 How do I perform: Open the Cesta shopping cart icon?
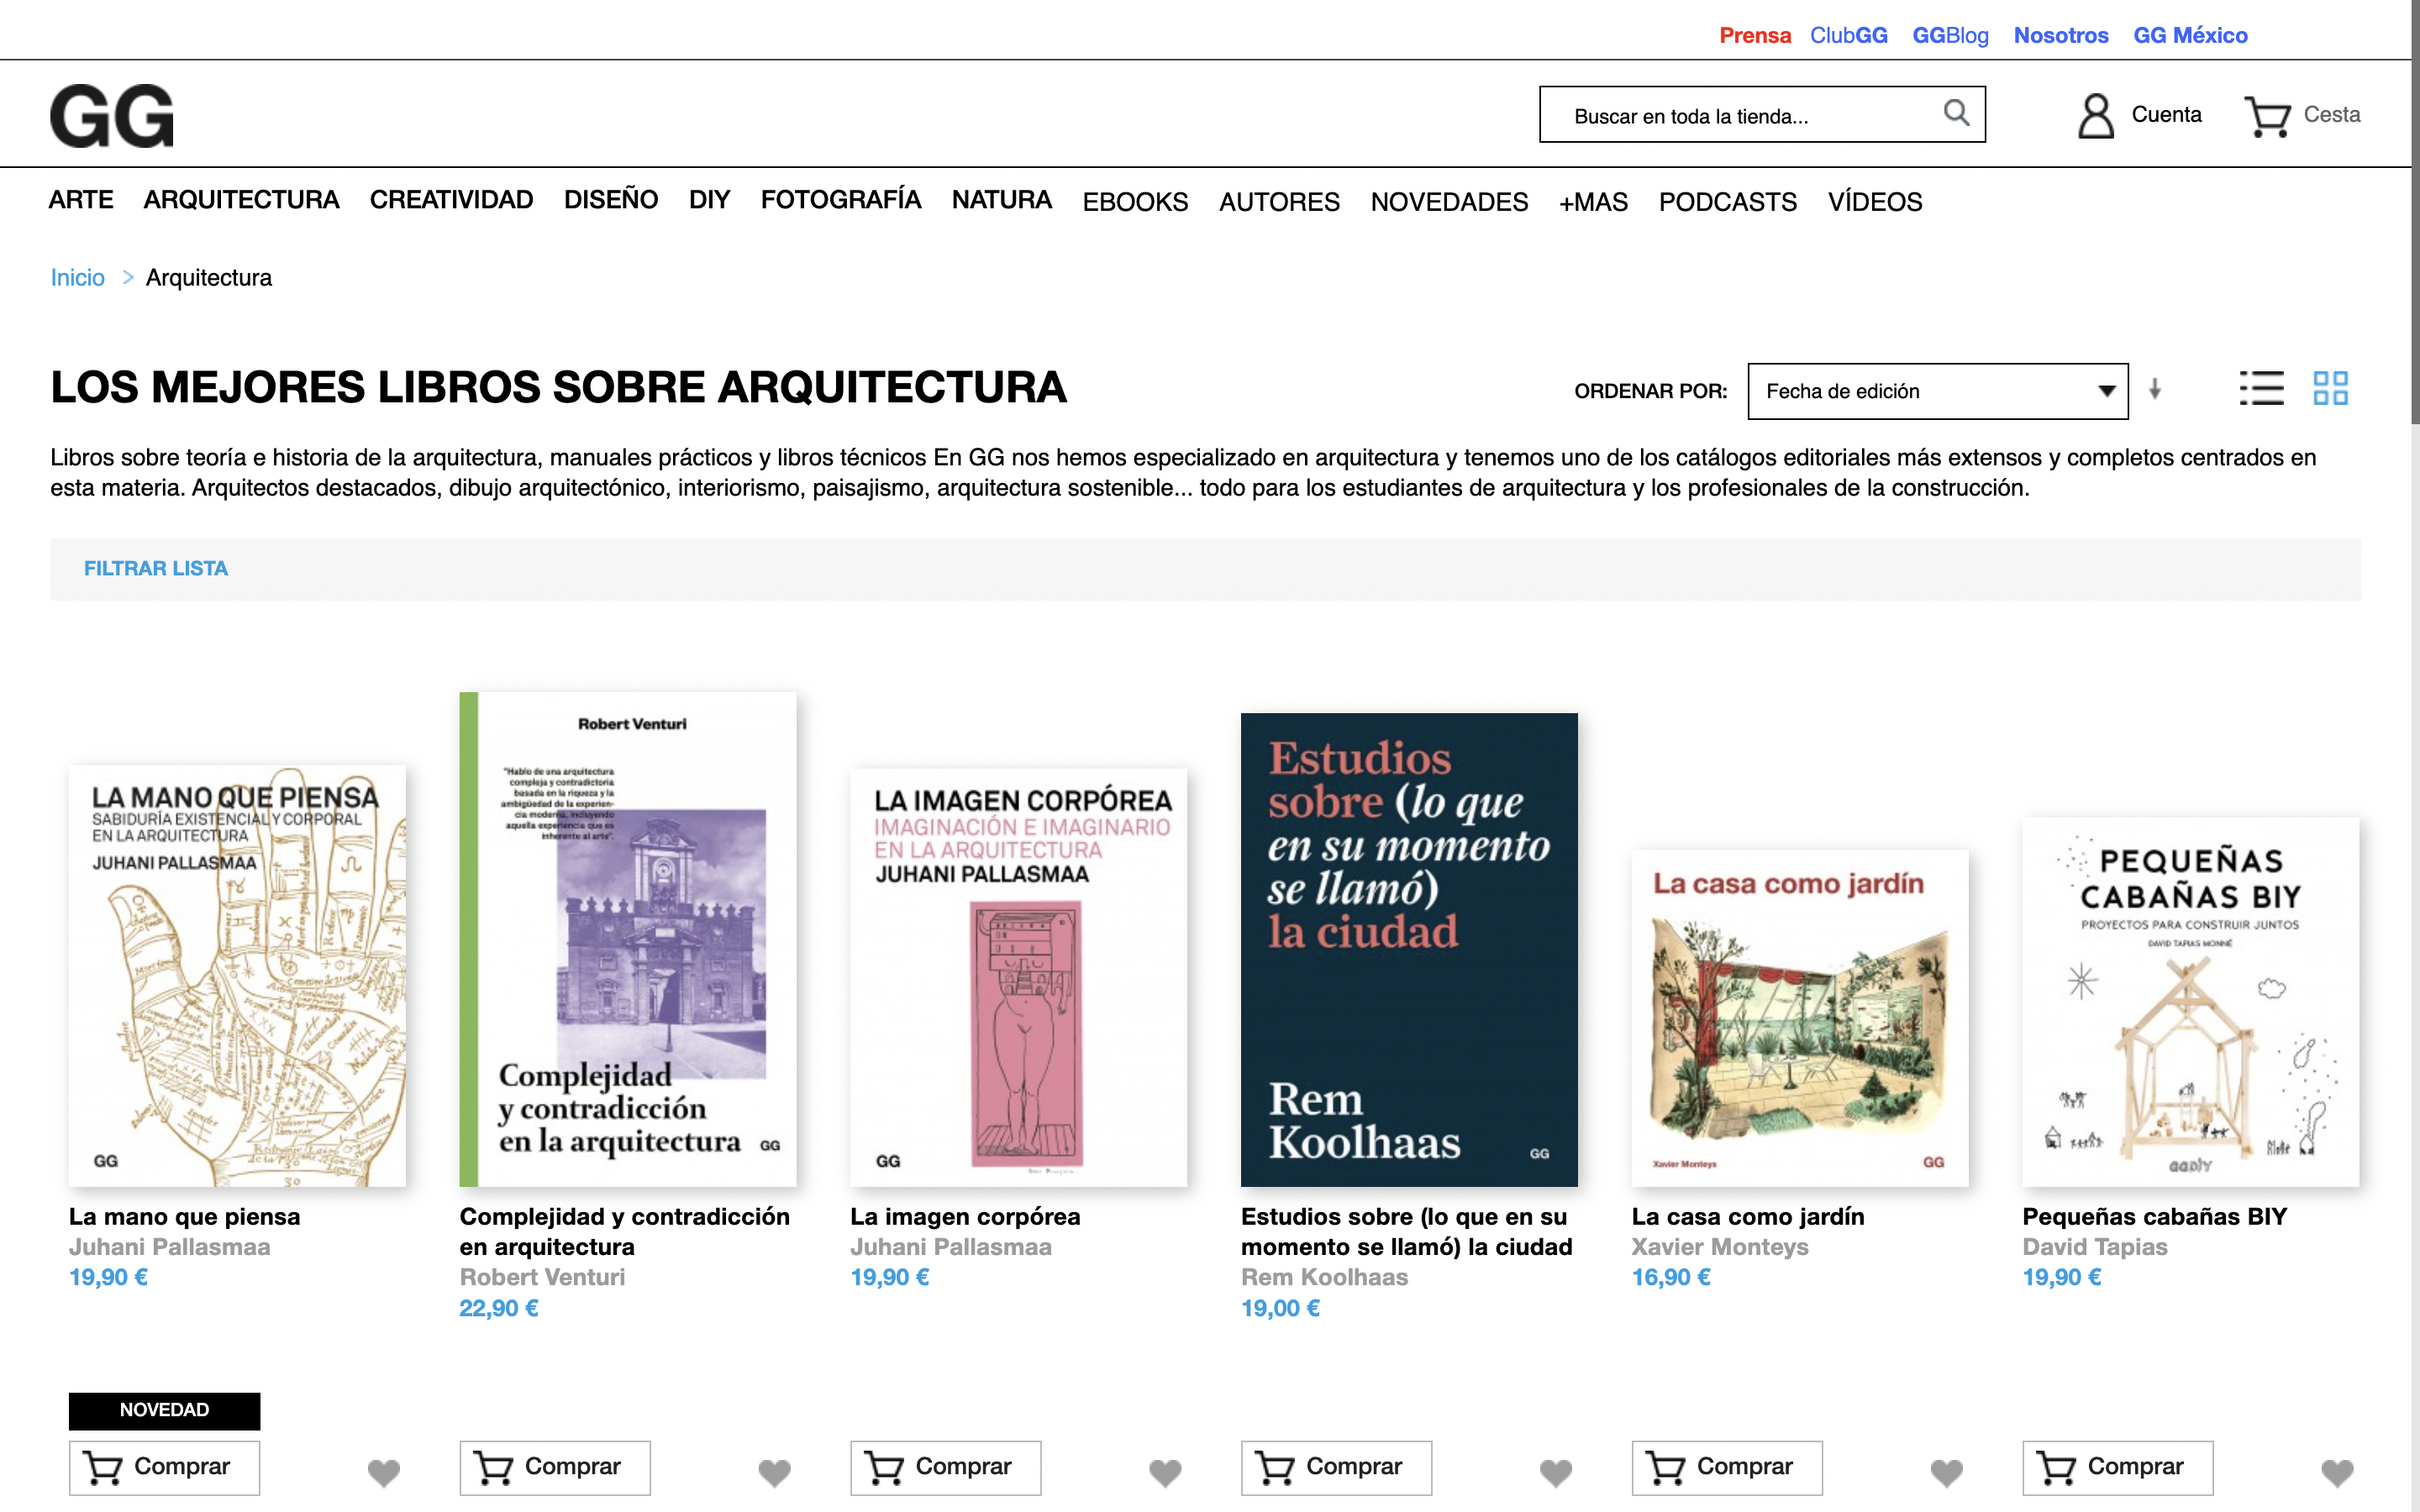coord(2266,116)
